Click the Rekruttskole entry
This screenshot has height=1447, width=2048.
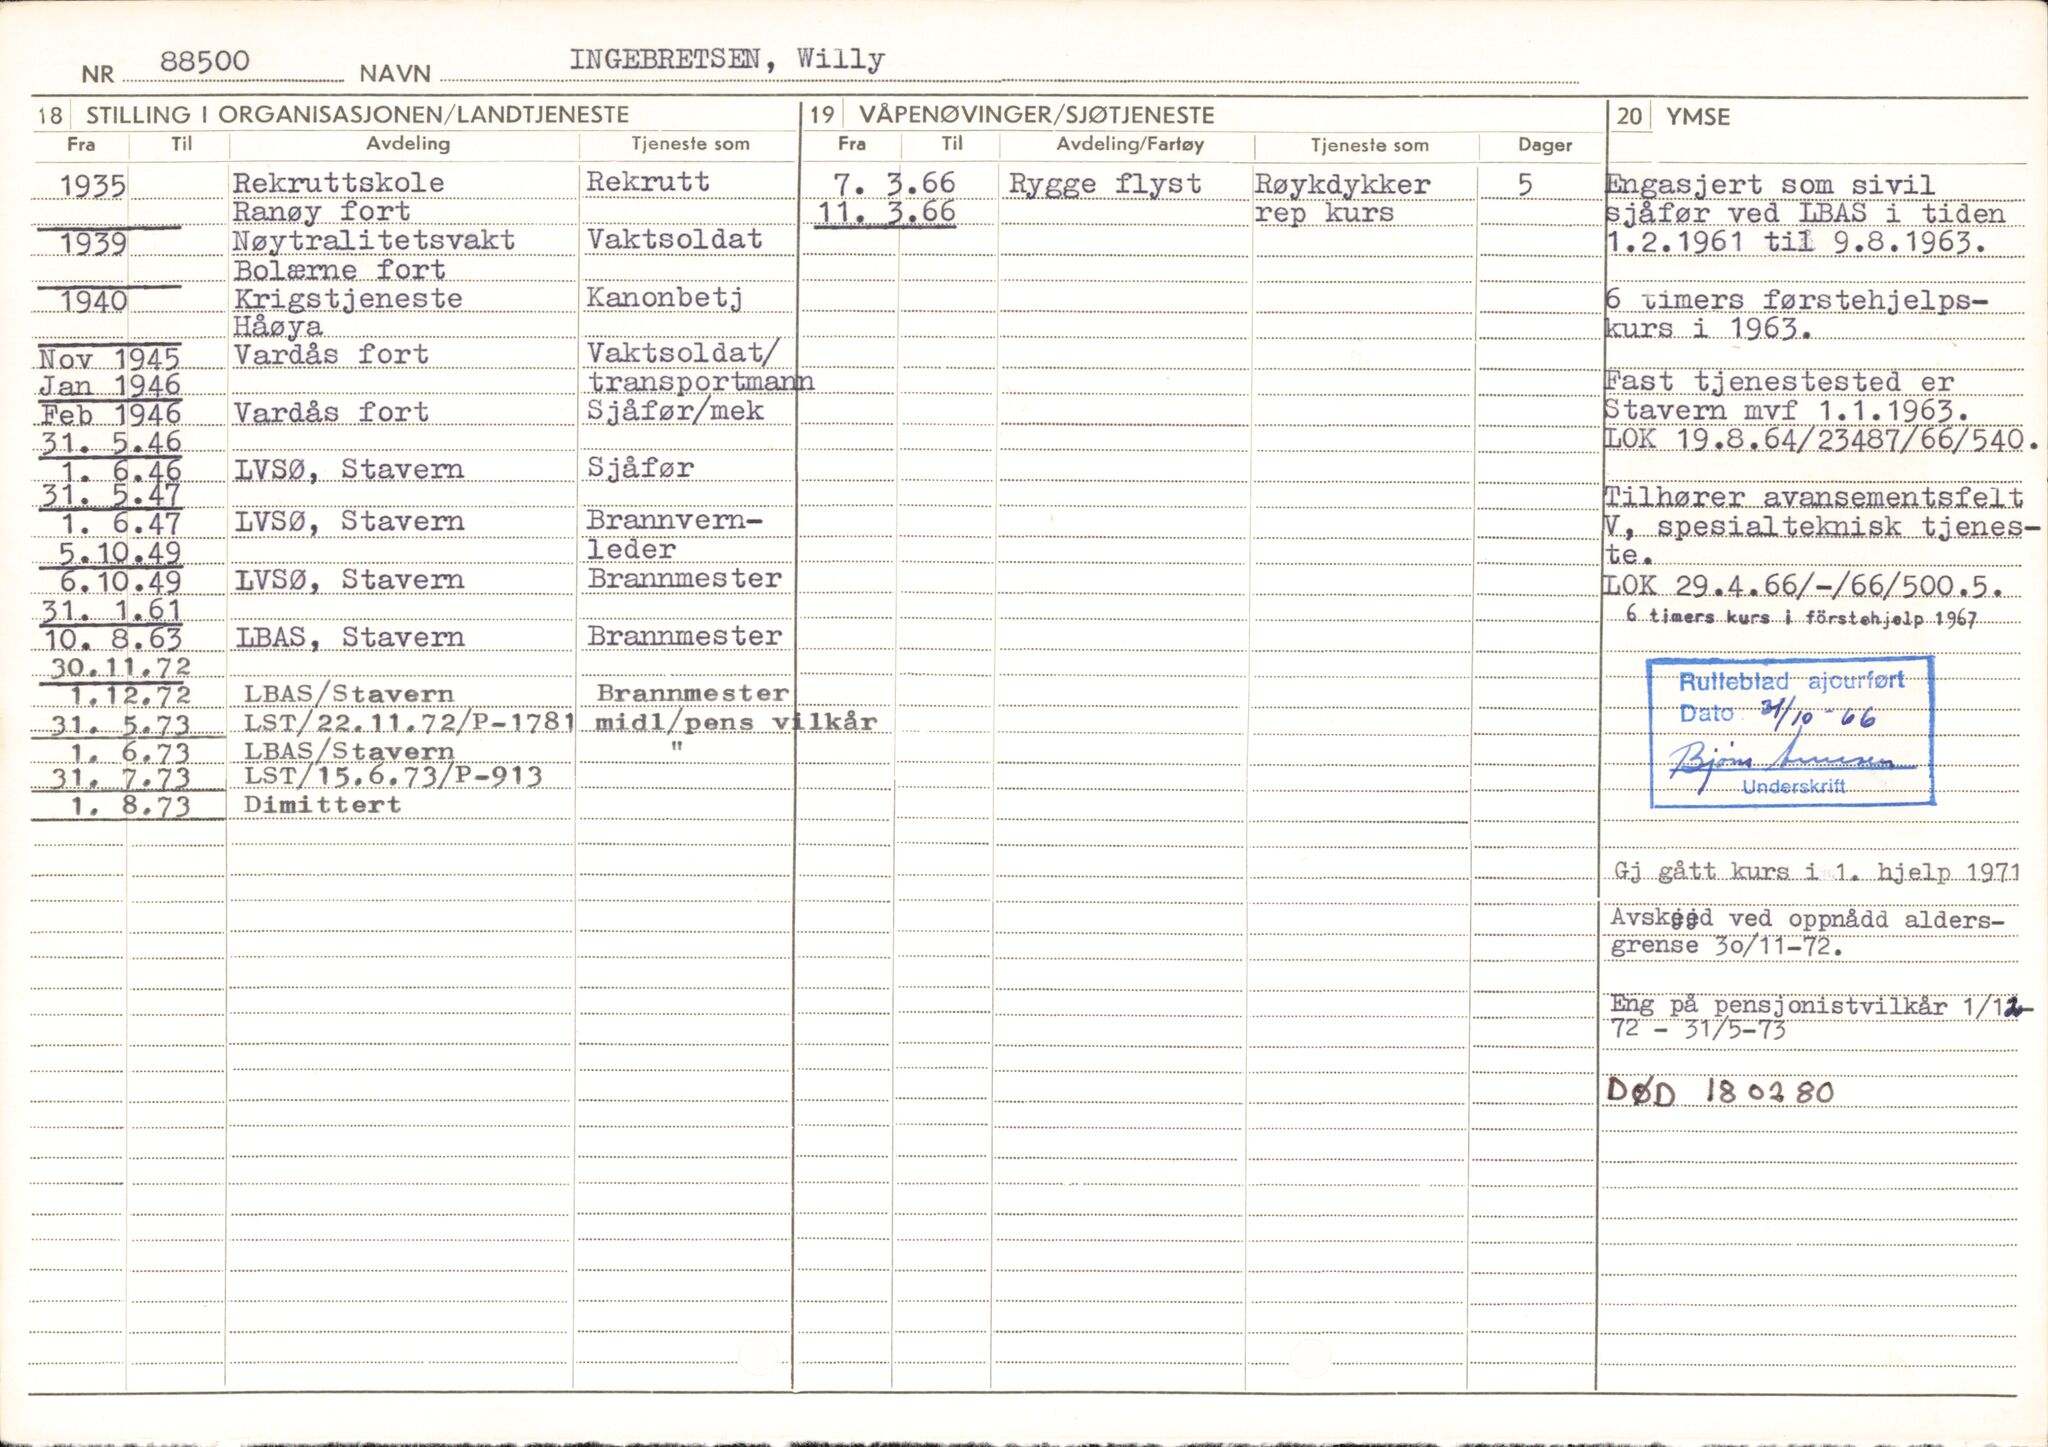(x=338, y=183)
